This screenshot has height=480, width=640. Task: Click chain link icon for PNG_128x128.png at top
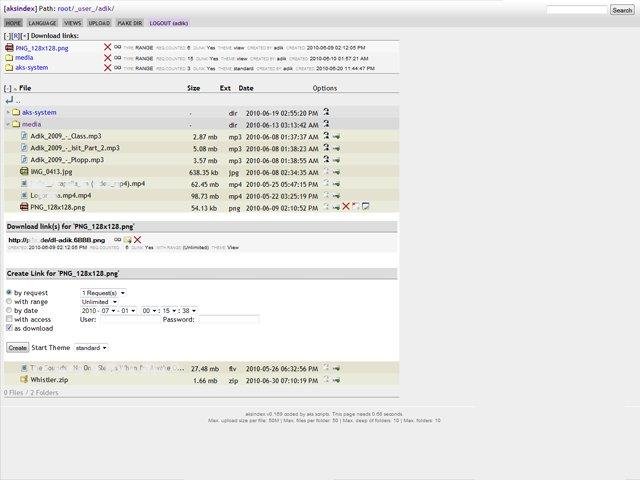pos(118,47)
